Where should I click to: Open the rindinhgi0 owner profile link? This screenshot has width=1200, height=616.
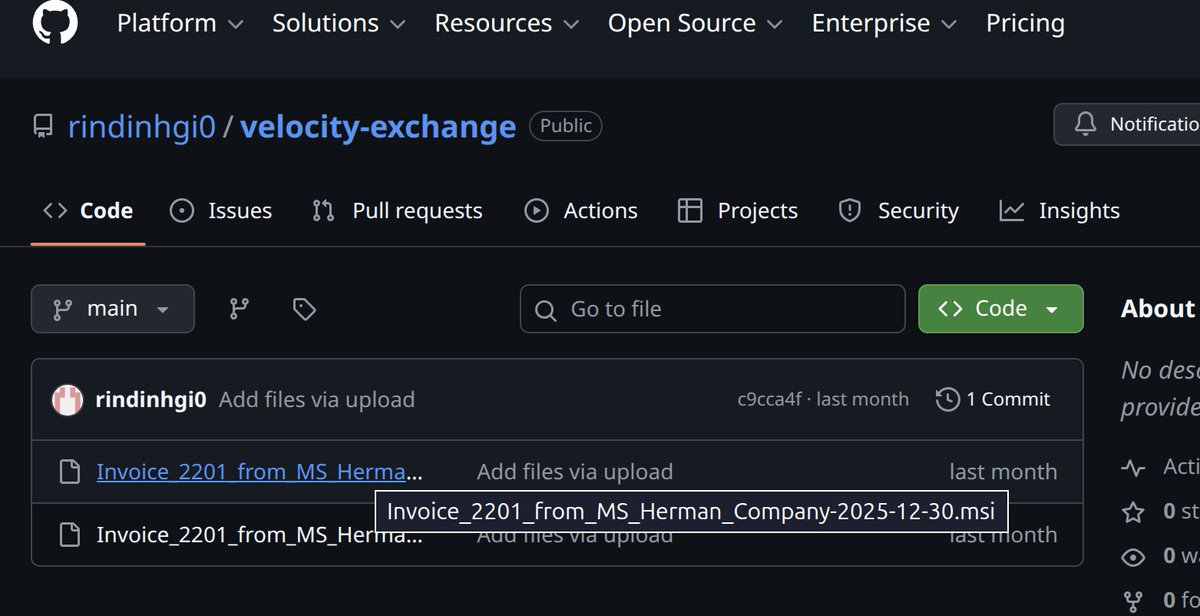pyautogui.click(x=142, y=127)
